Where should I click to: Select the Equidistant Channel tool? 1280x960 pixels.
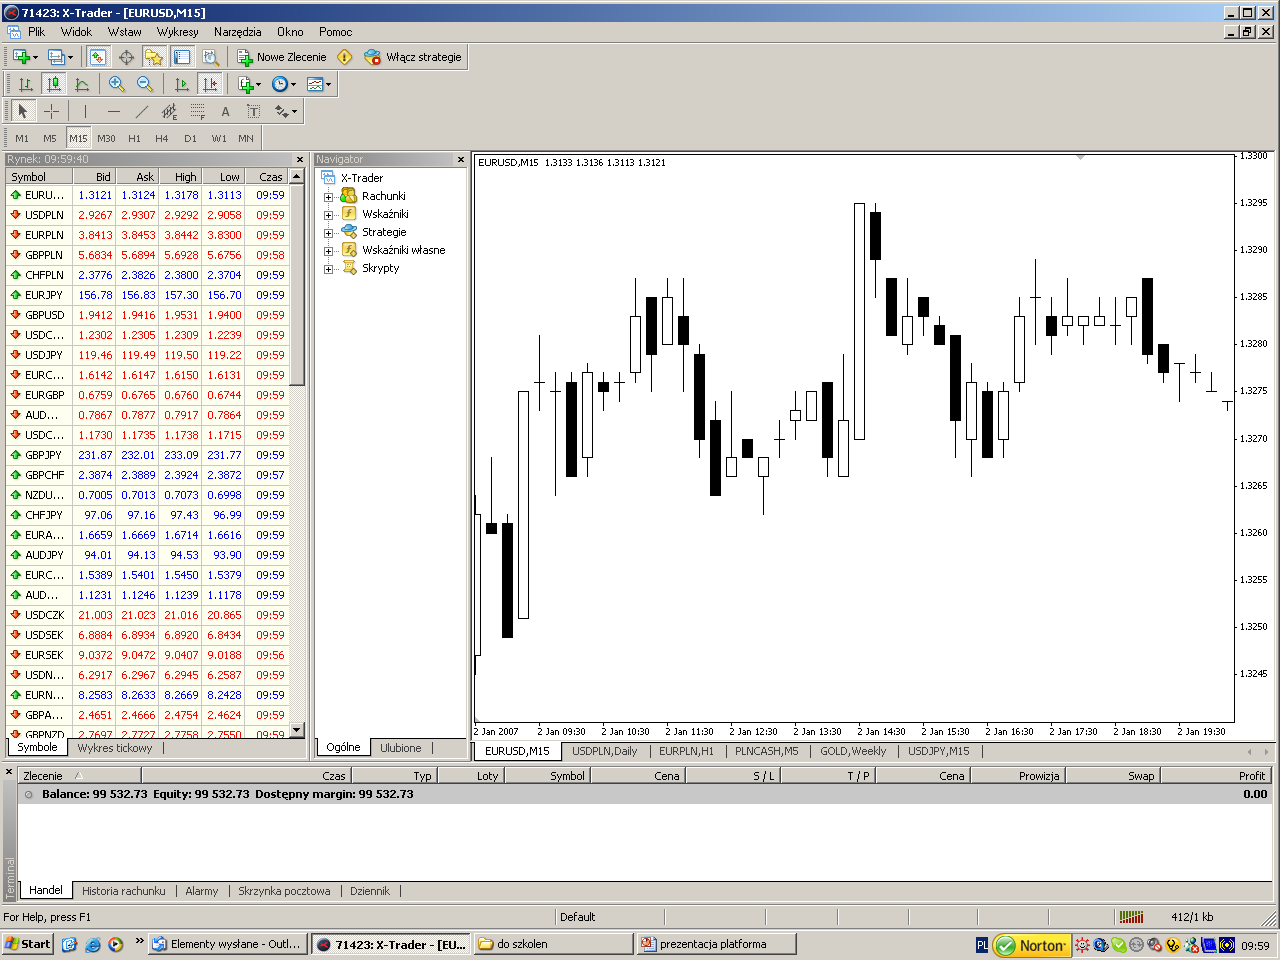pyautogui.click(x=169, y=111)
